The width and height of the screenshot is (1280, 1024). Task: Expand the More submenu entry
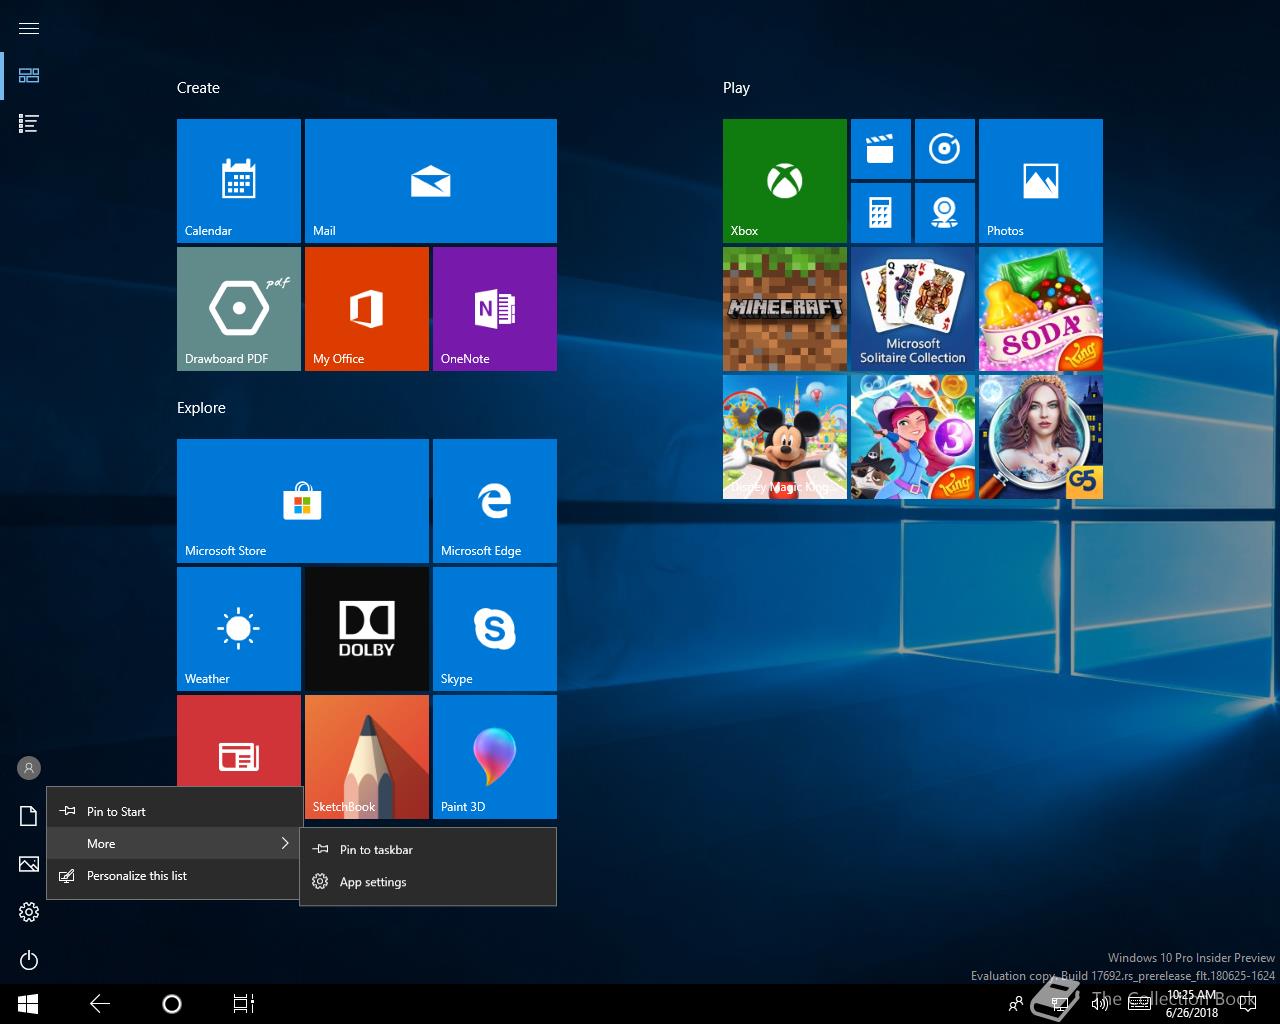pos(175,844)
